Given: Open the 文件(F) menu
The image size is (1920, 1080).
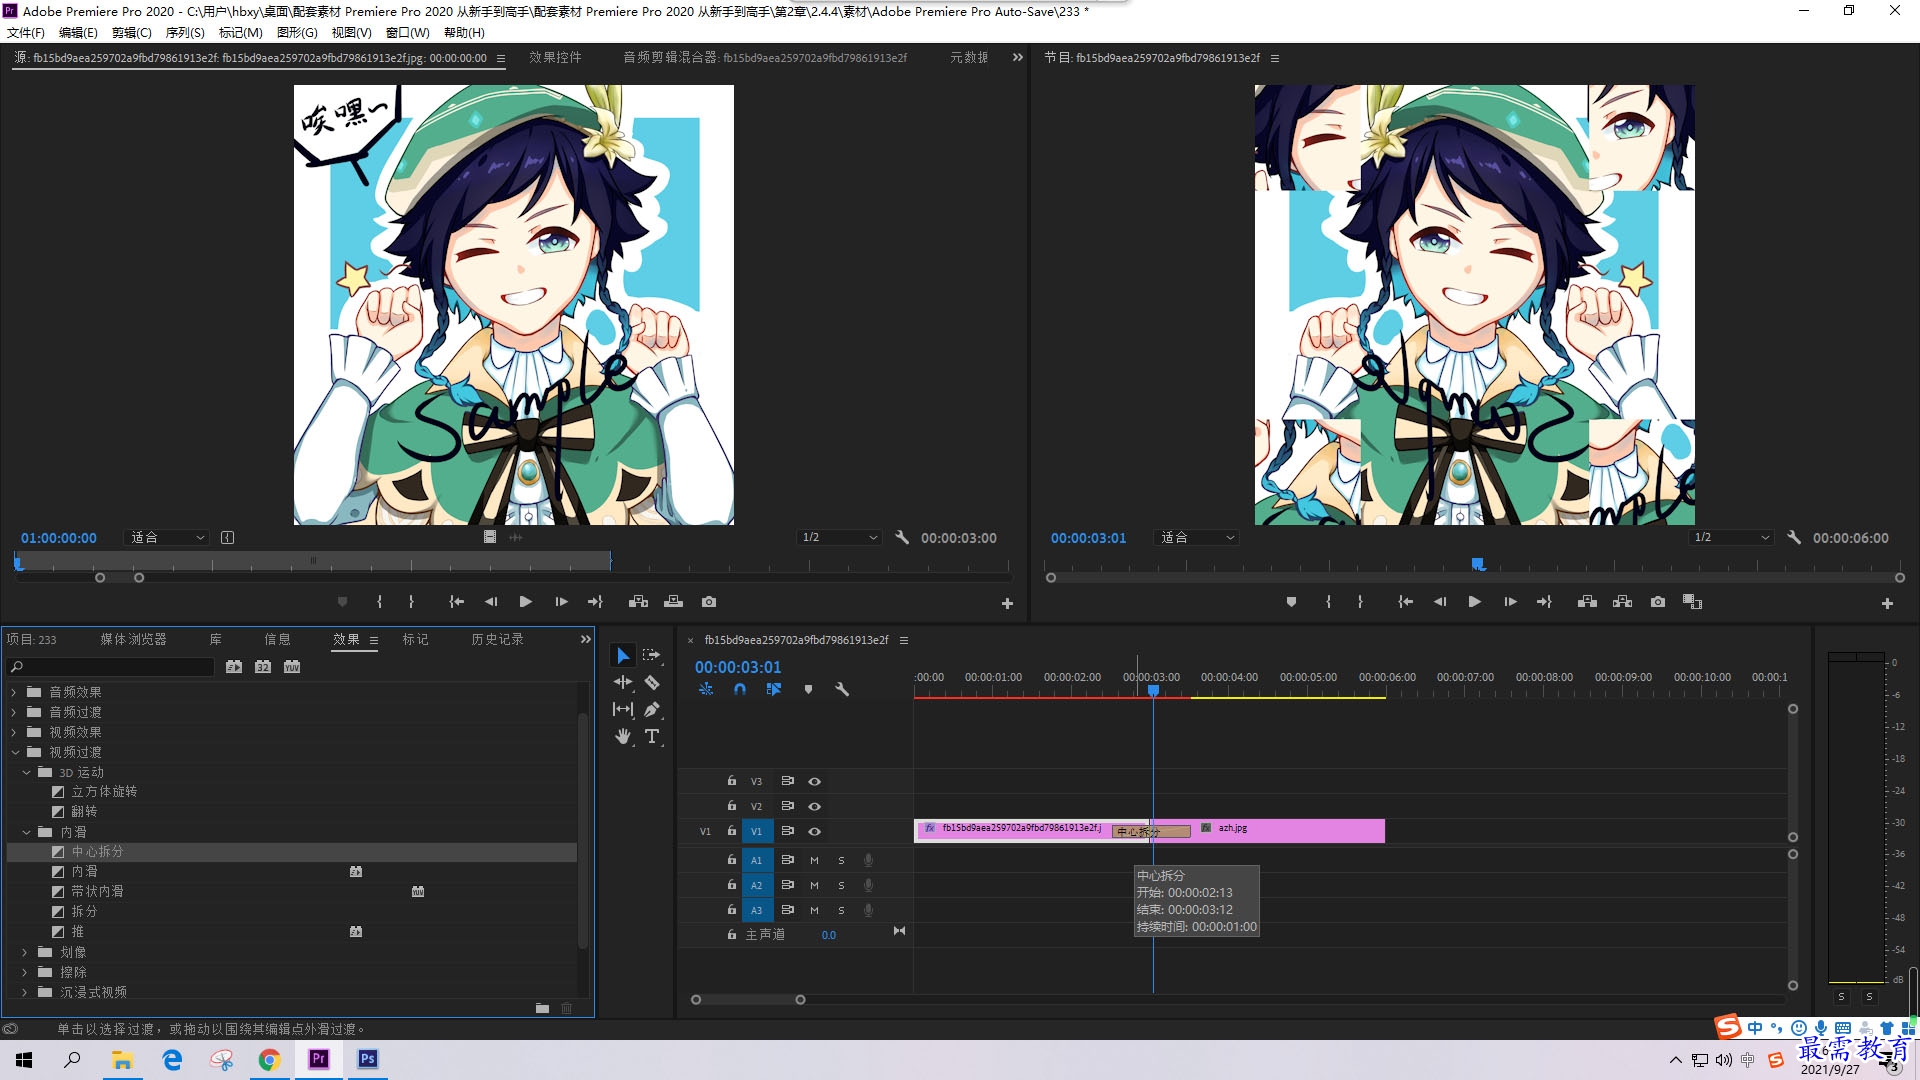Looking at the screenshot, I should click(x=26, y=32).
